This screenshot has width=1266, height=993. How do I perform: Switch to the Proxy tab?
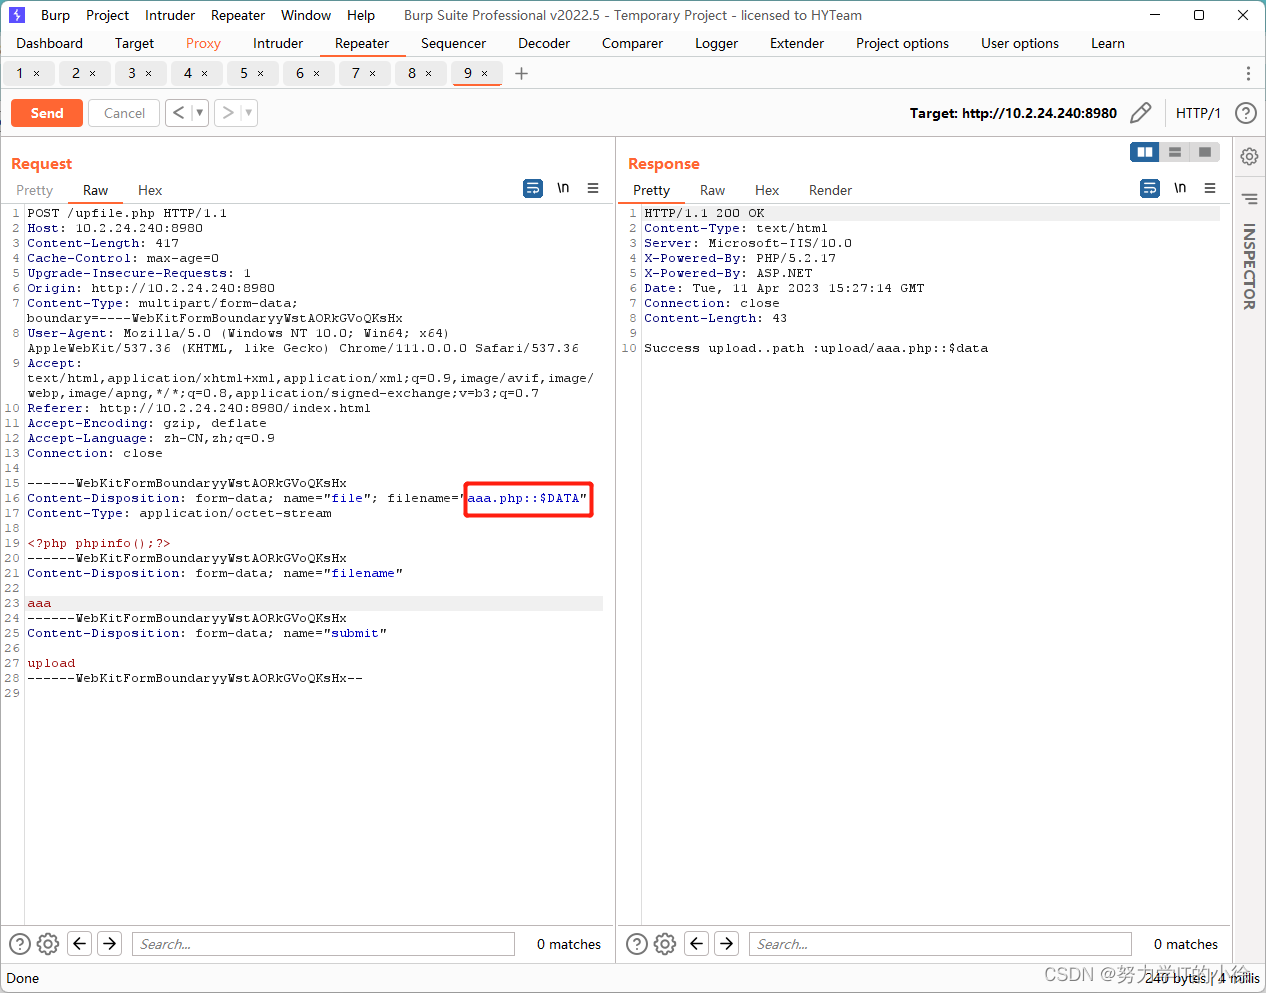point(203,43)
